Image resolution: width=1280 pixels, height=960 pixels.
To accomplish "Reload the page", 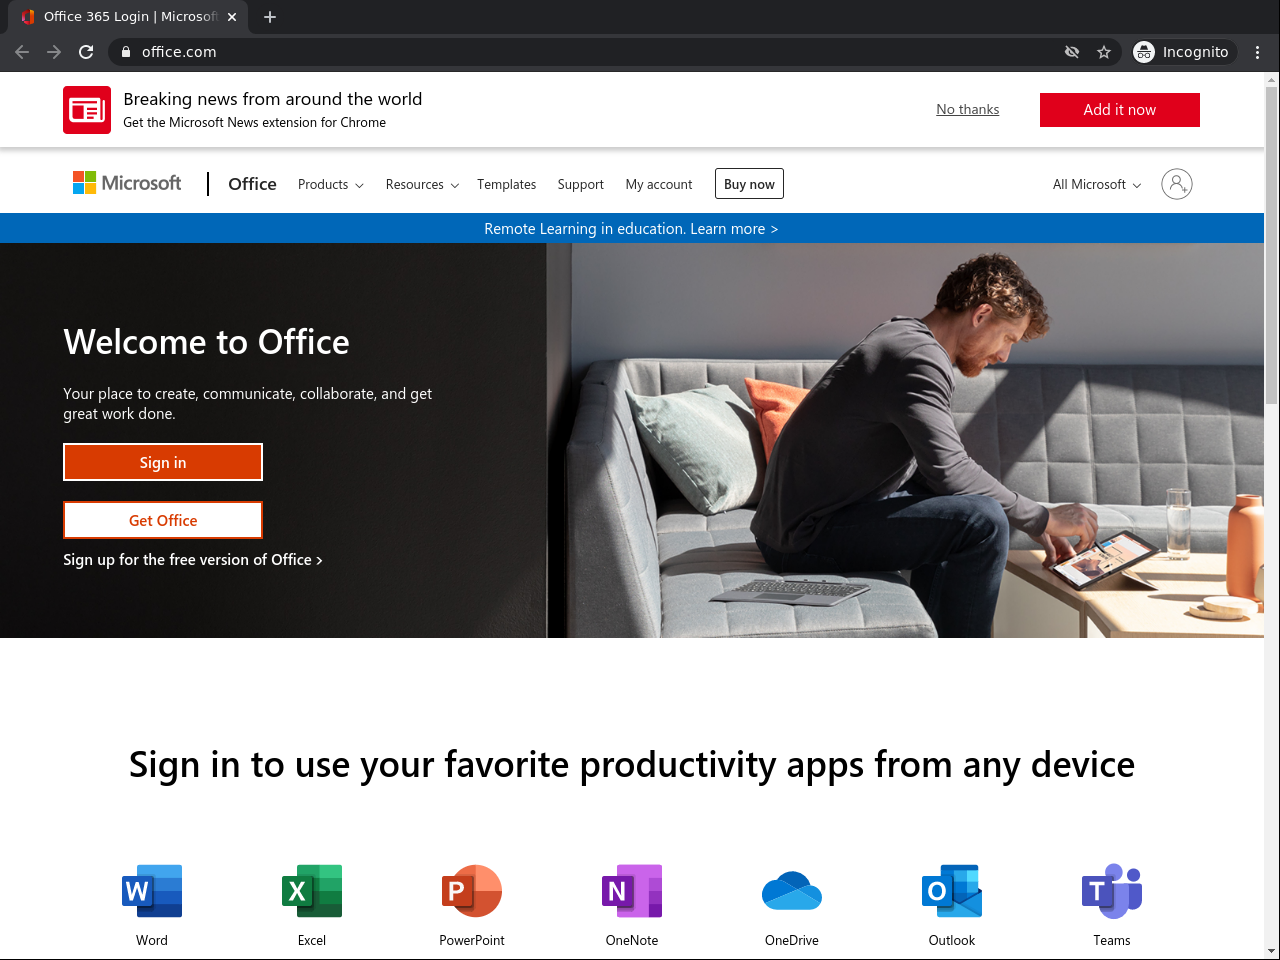I will pos(86,52).
